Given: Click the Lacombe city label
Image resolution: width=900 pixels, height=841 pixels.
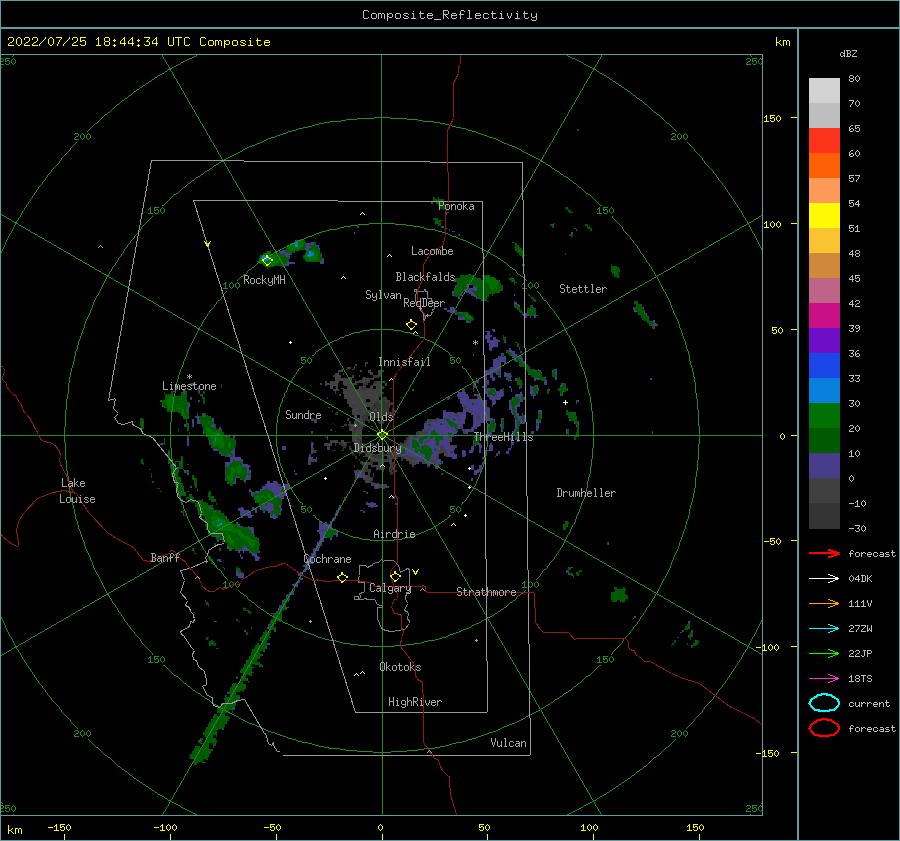Looking at the screenshot, I should (x=432, y=251).
